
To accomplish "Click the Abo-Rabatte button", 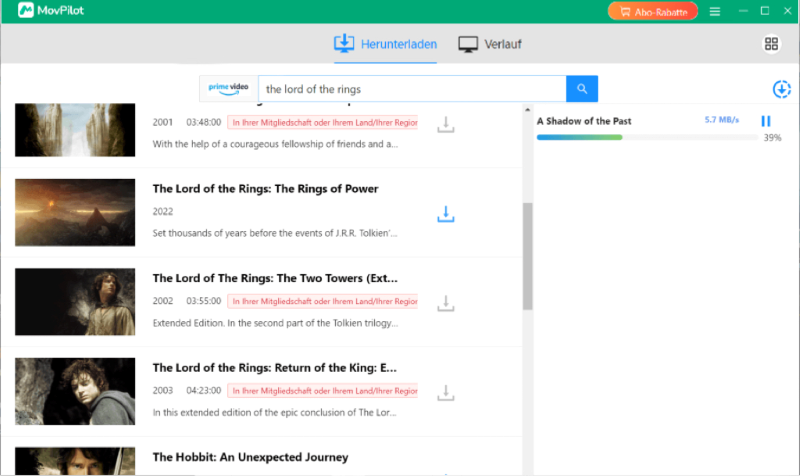I will 653,11.
